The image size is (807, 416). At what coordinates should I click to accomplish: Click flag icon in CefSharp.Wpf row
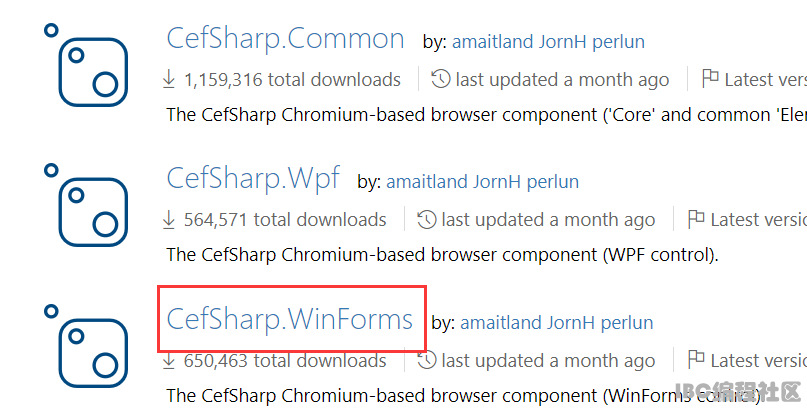(x=696, y=219)
